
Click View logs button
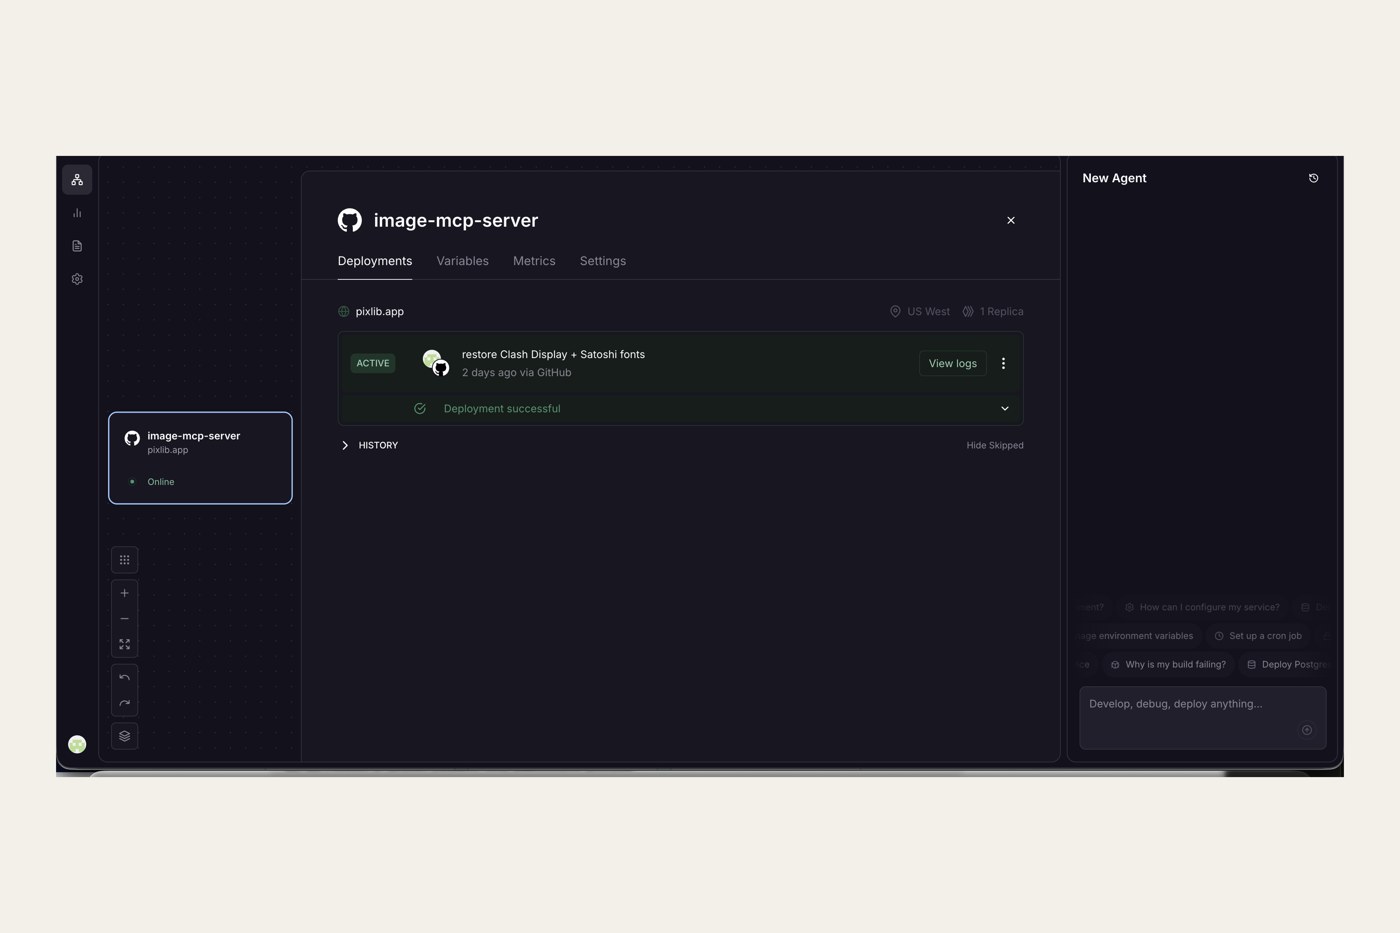coord(952,364)
